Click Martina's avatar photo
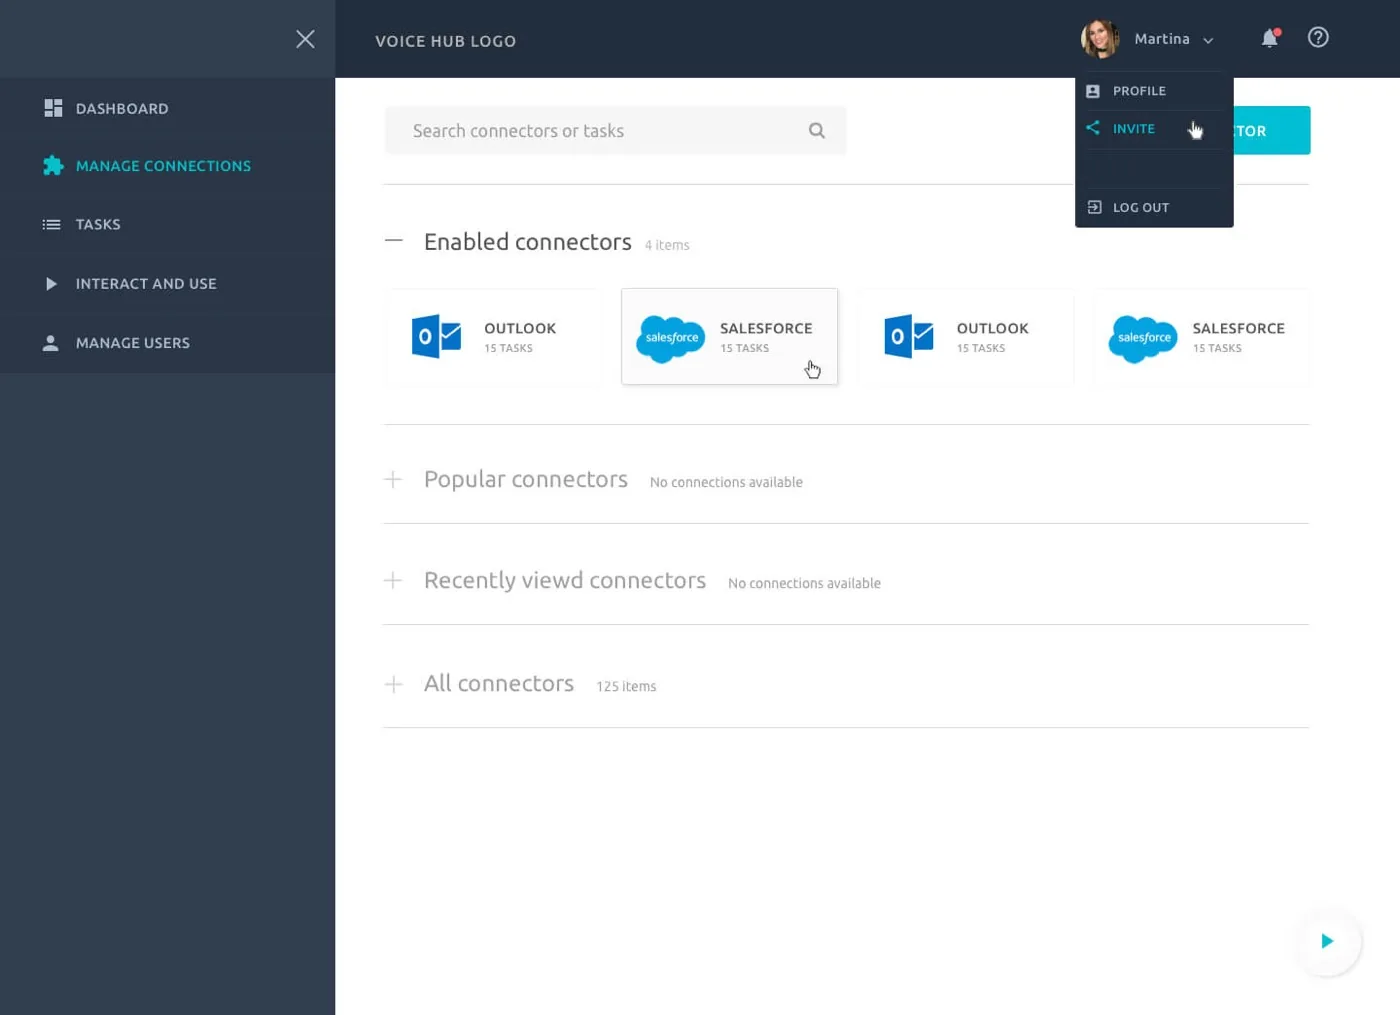1400x1015 pixels. pos(1100,39)
